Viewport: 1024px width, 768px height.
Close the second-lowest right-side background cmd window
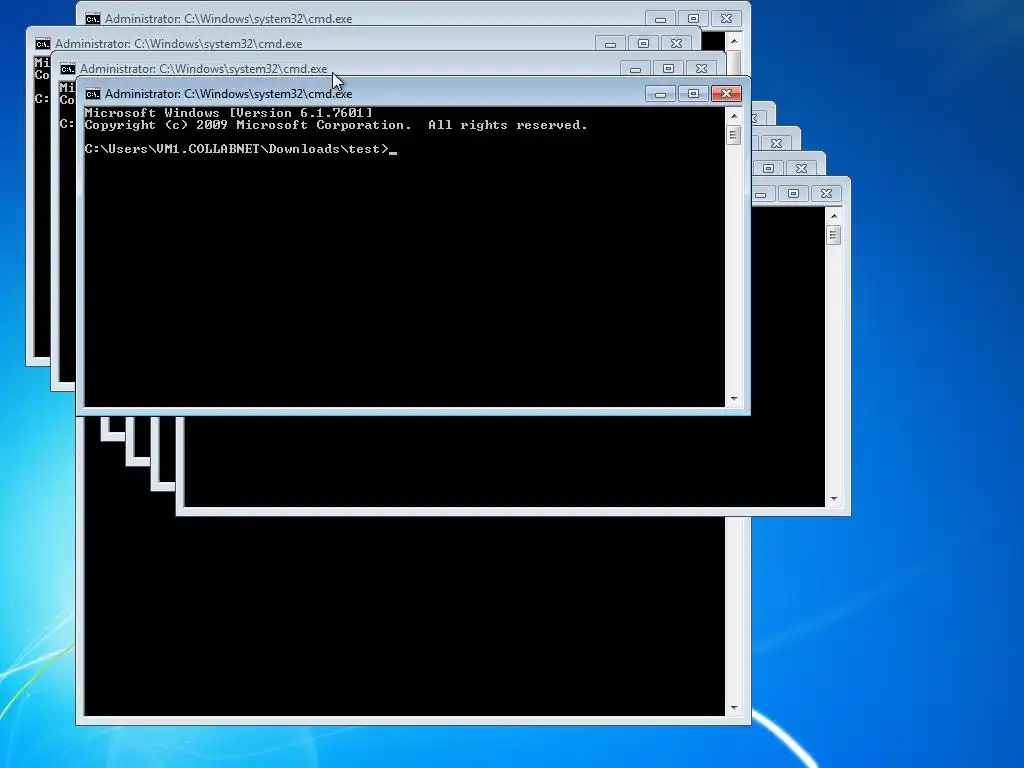coord(801,168)
